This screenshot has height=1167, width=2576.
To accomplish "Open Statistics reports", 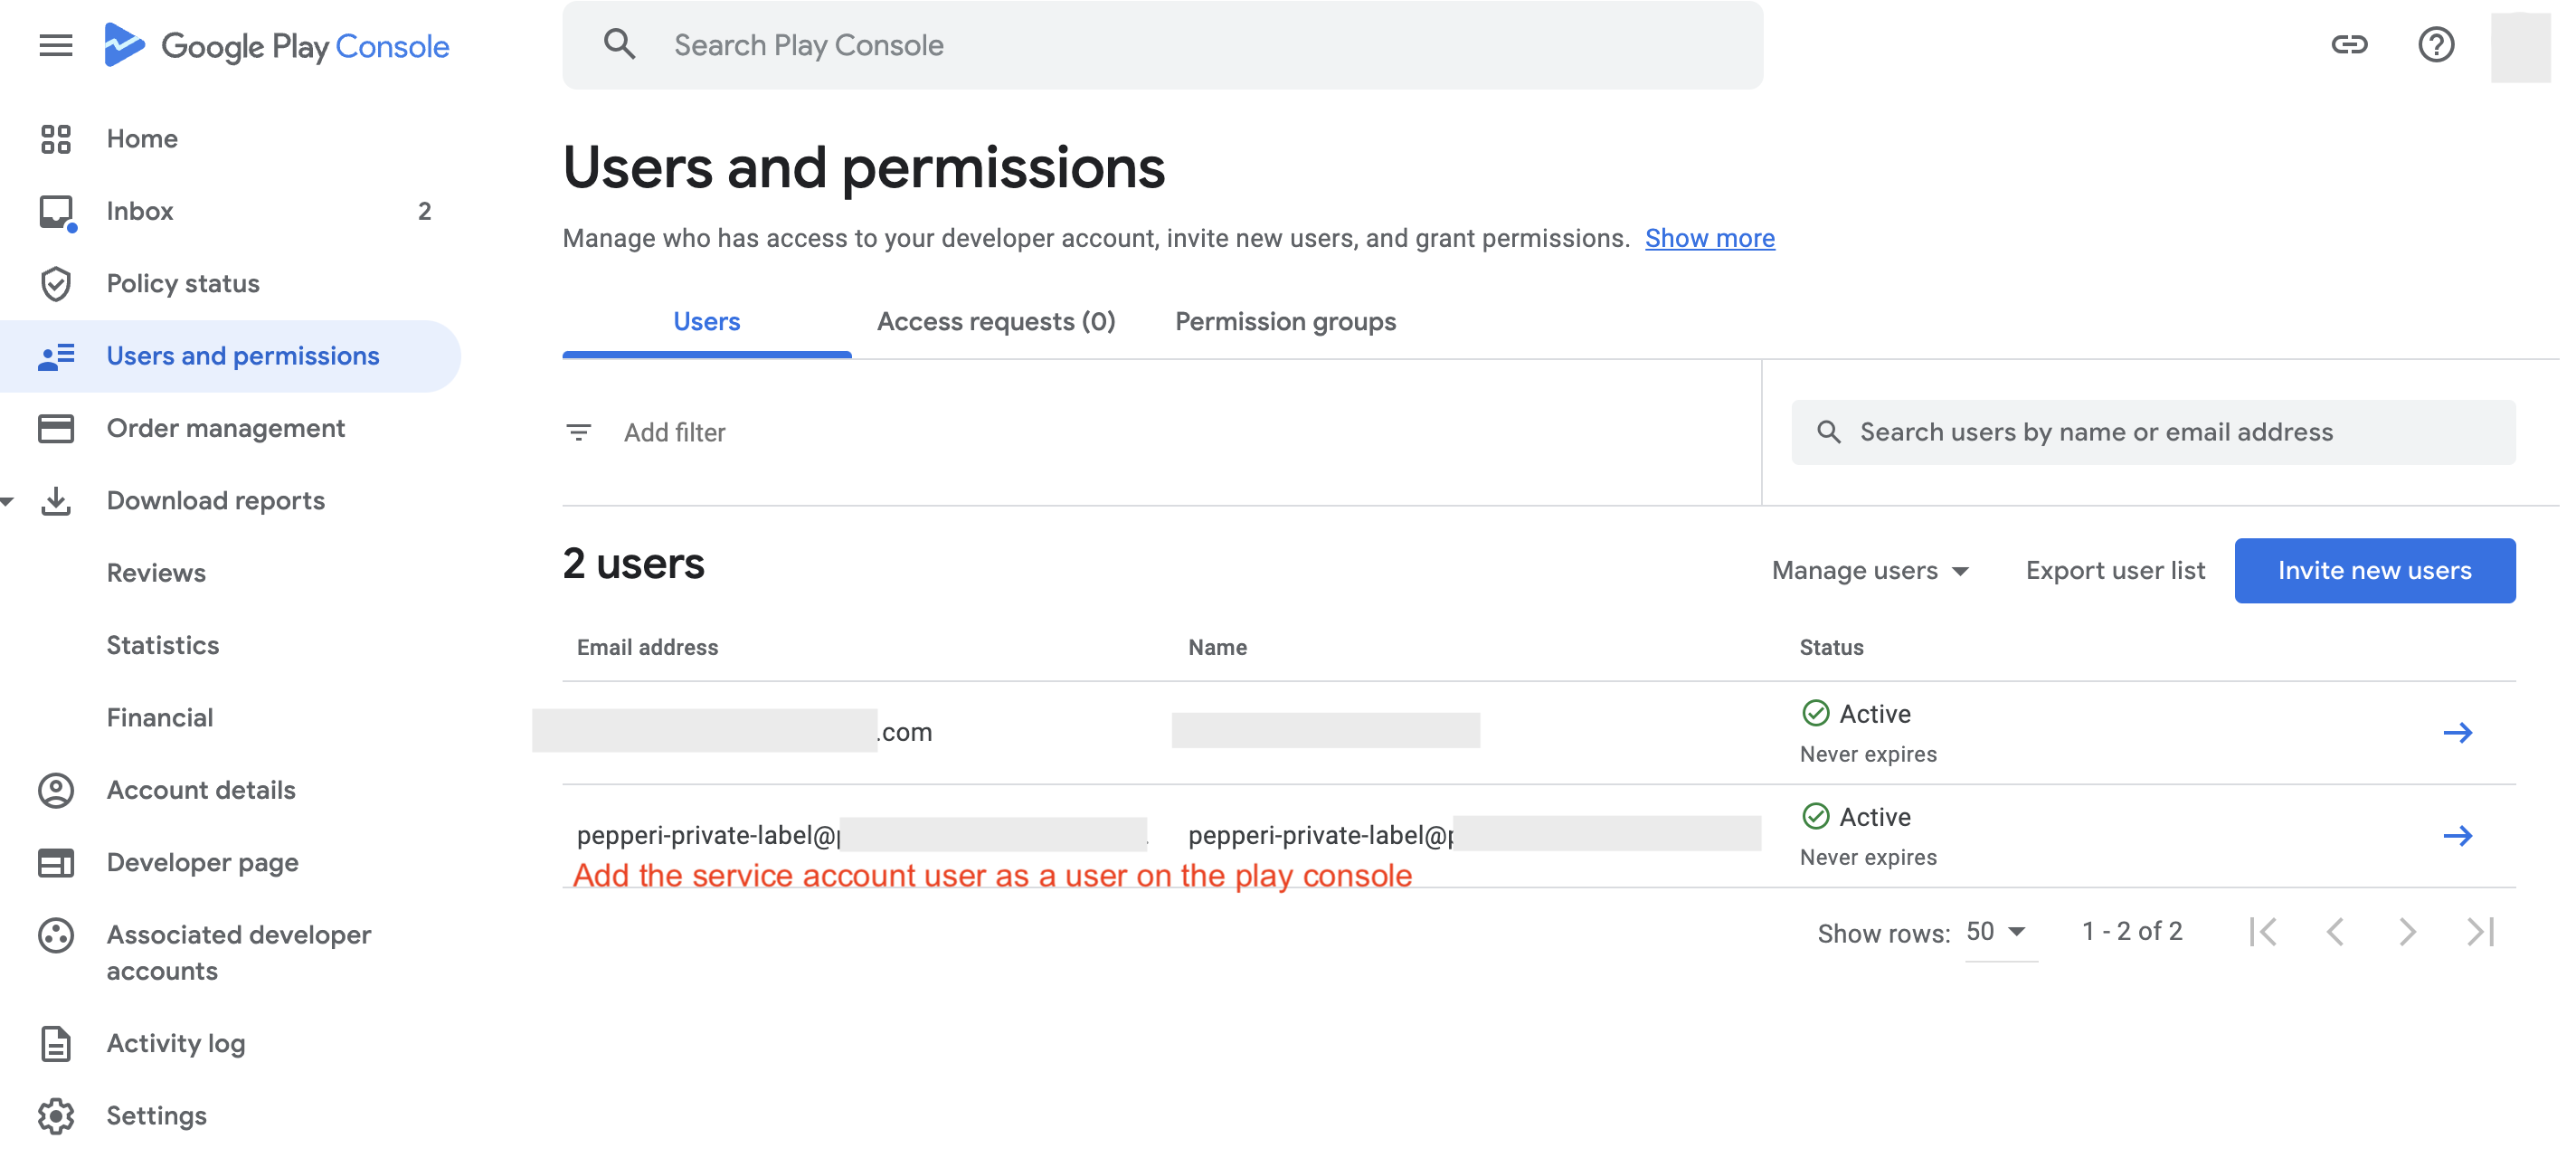I will [x=163, y=646].
